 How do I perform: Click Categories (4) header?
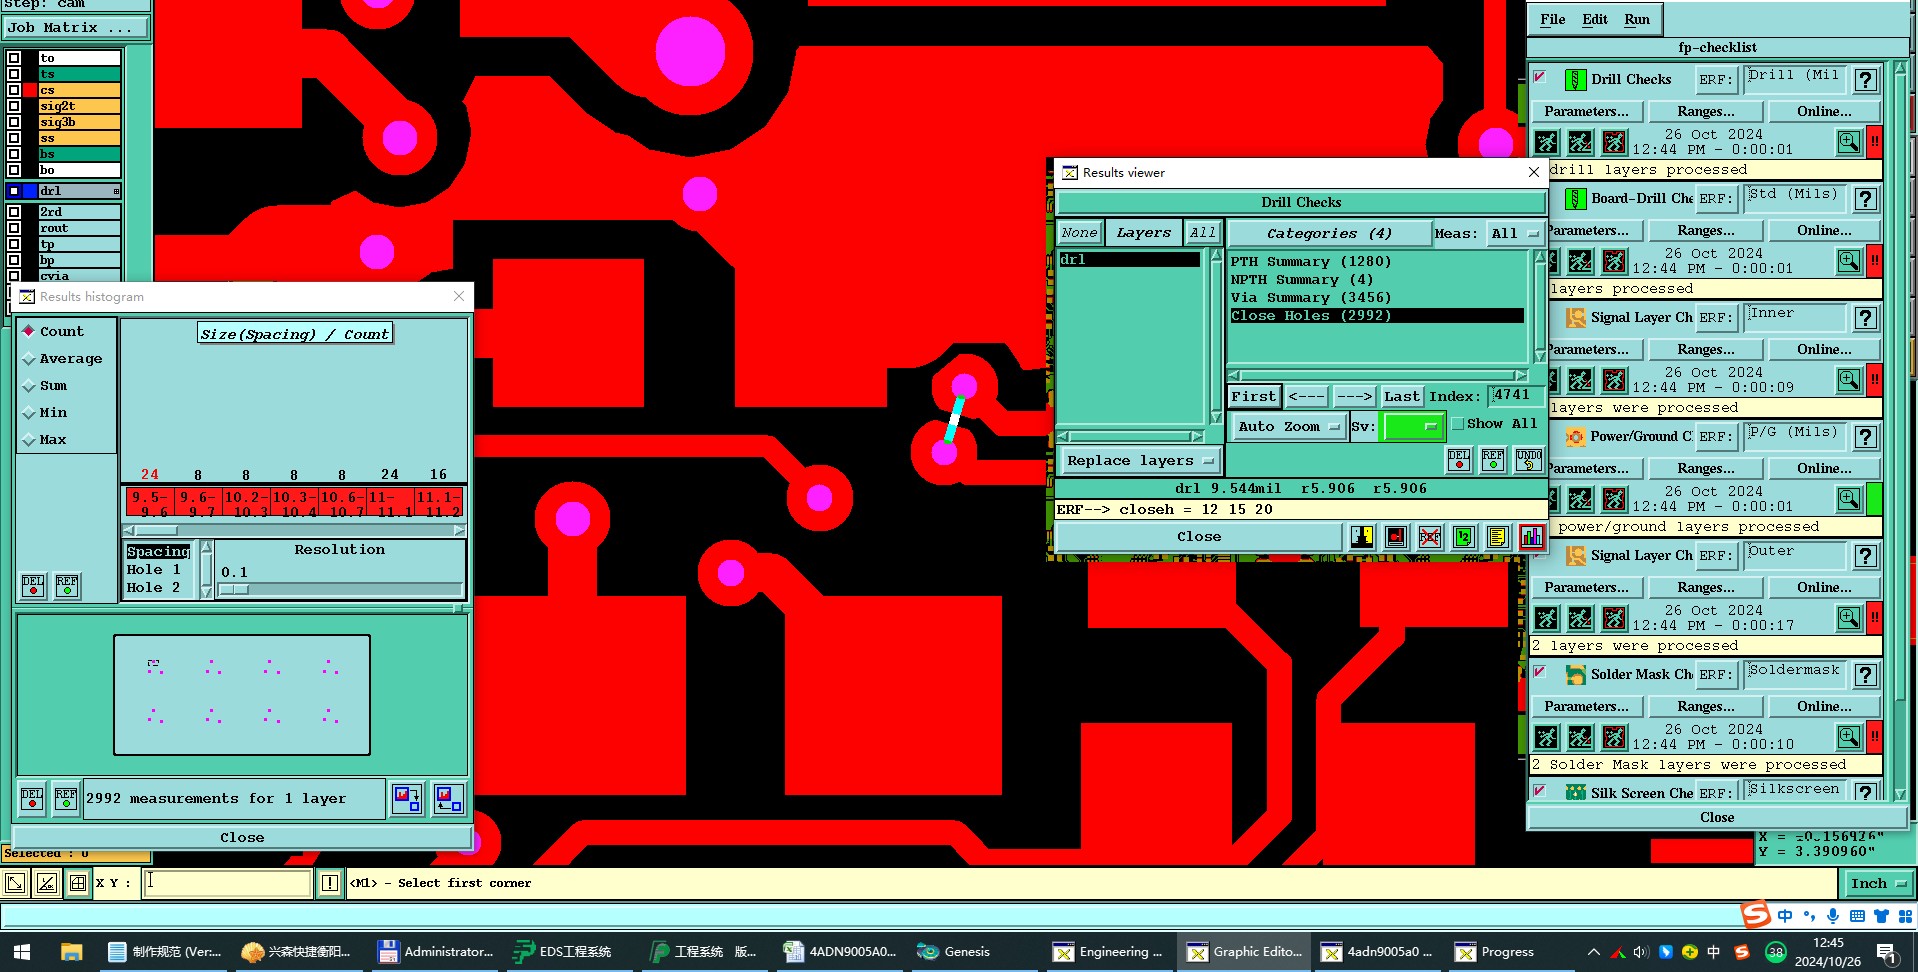[1329, 234]
